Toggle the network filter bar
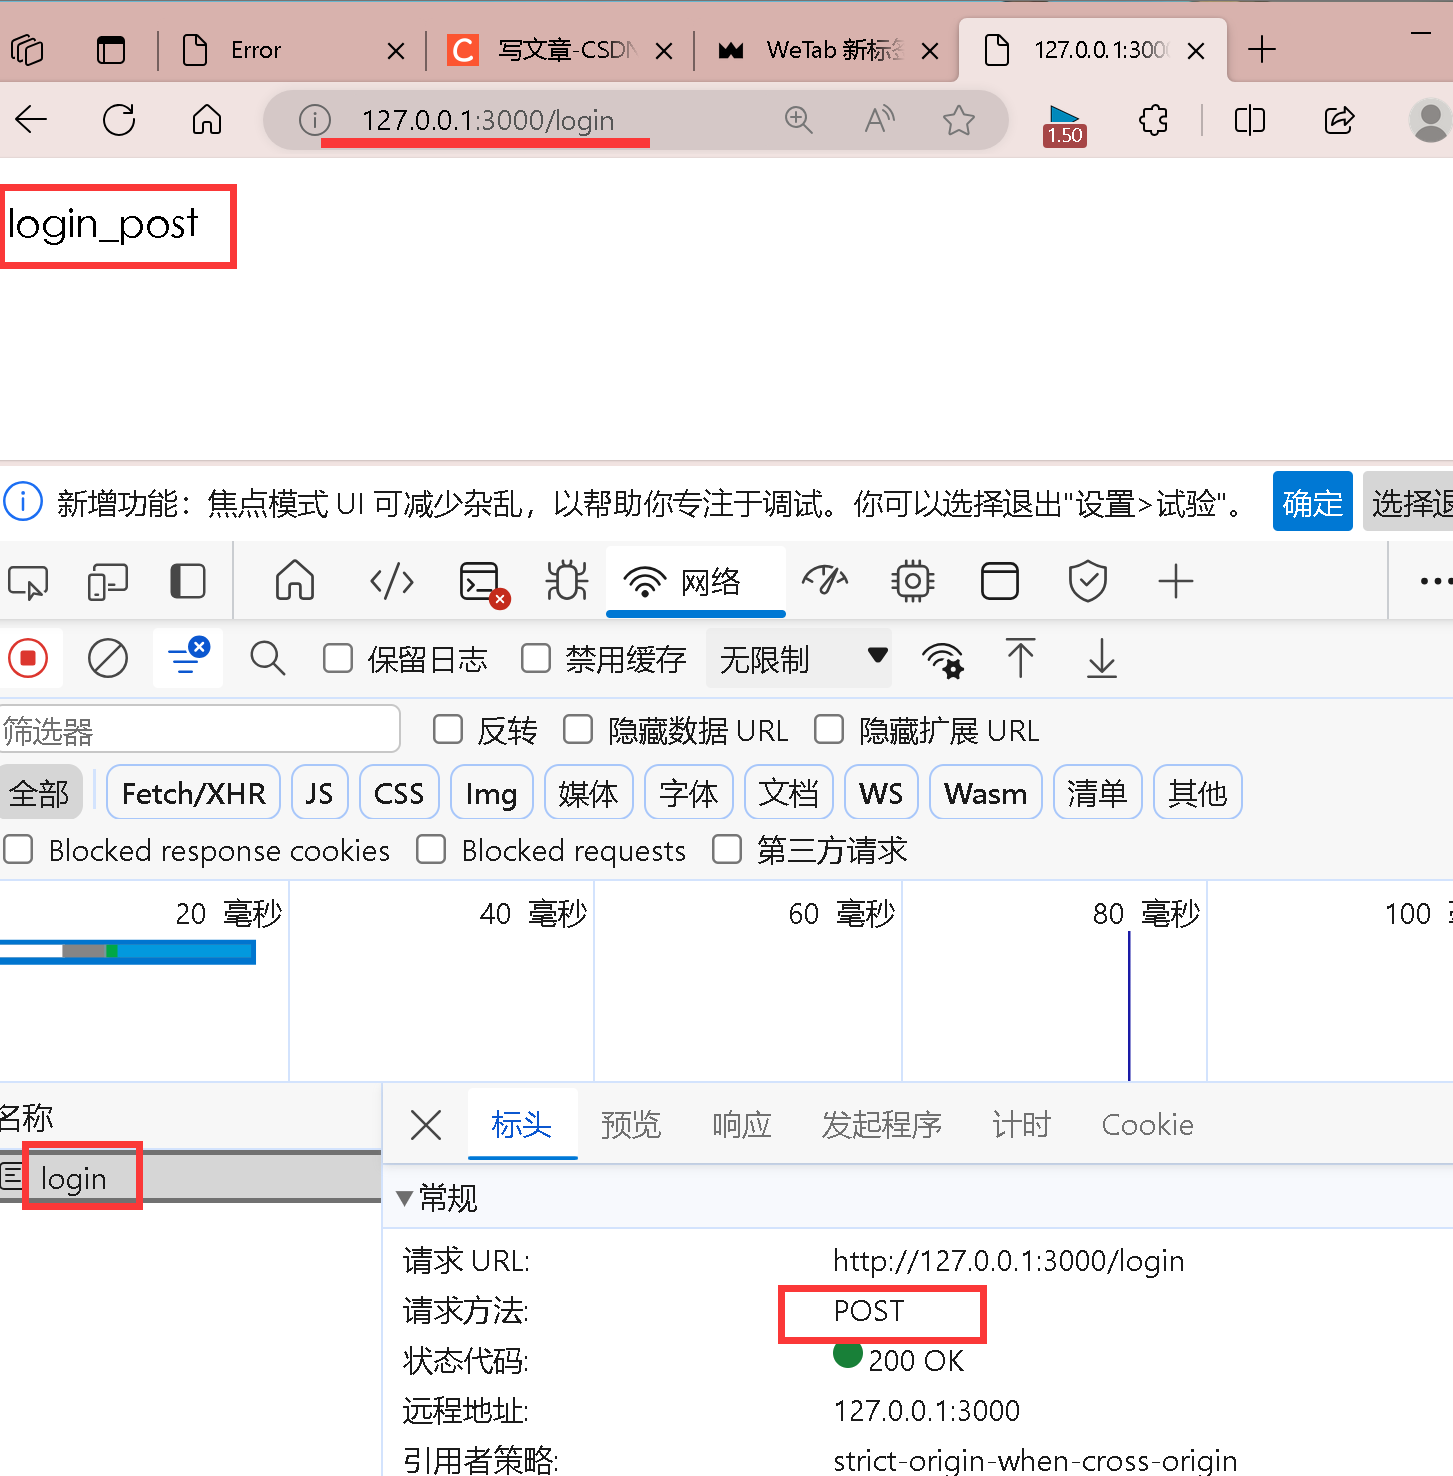1453x1476 pixels. 187,658
